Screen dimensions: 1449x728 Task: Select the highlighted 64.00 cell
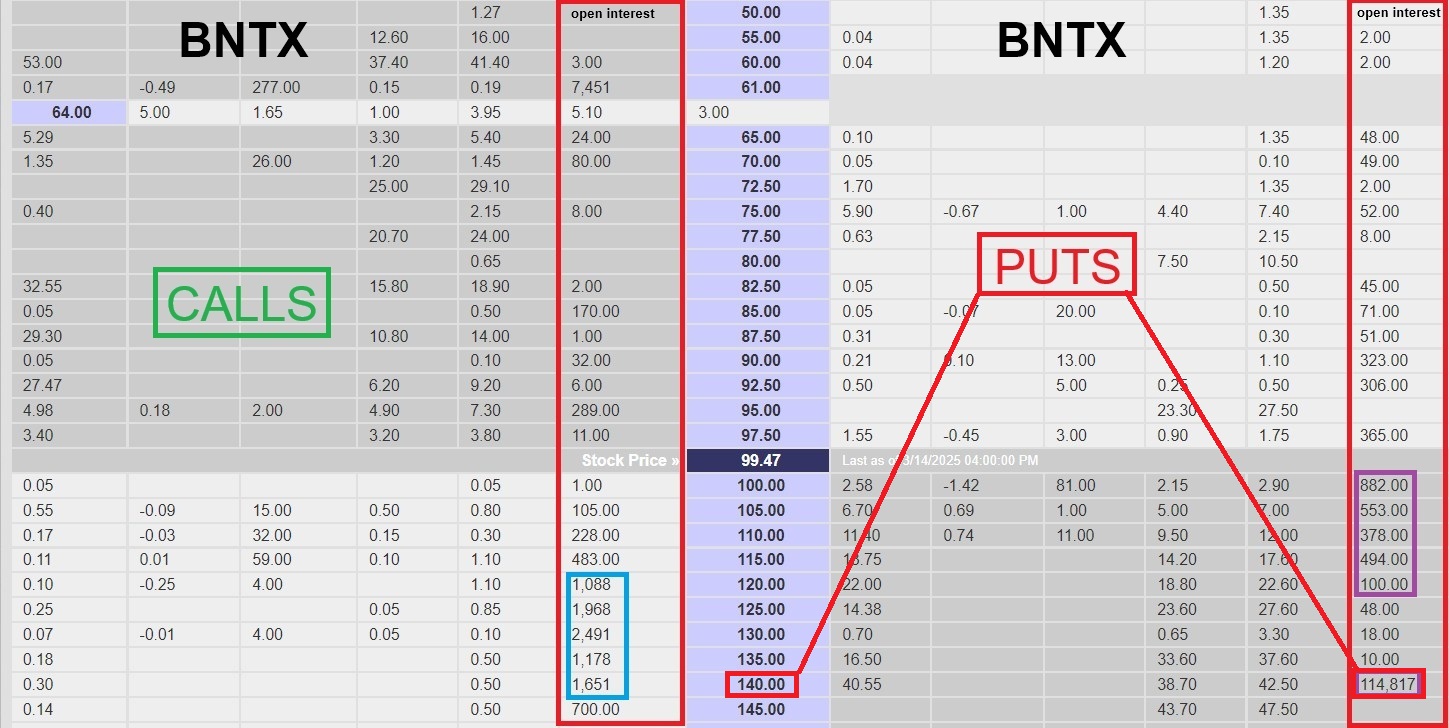point(69,112)
